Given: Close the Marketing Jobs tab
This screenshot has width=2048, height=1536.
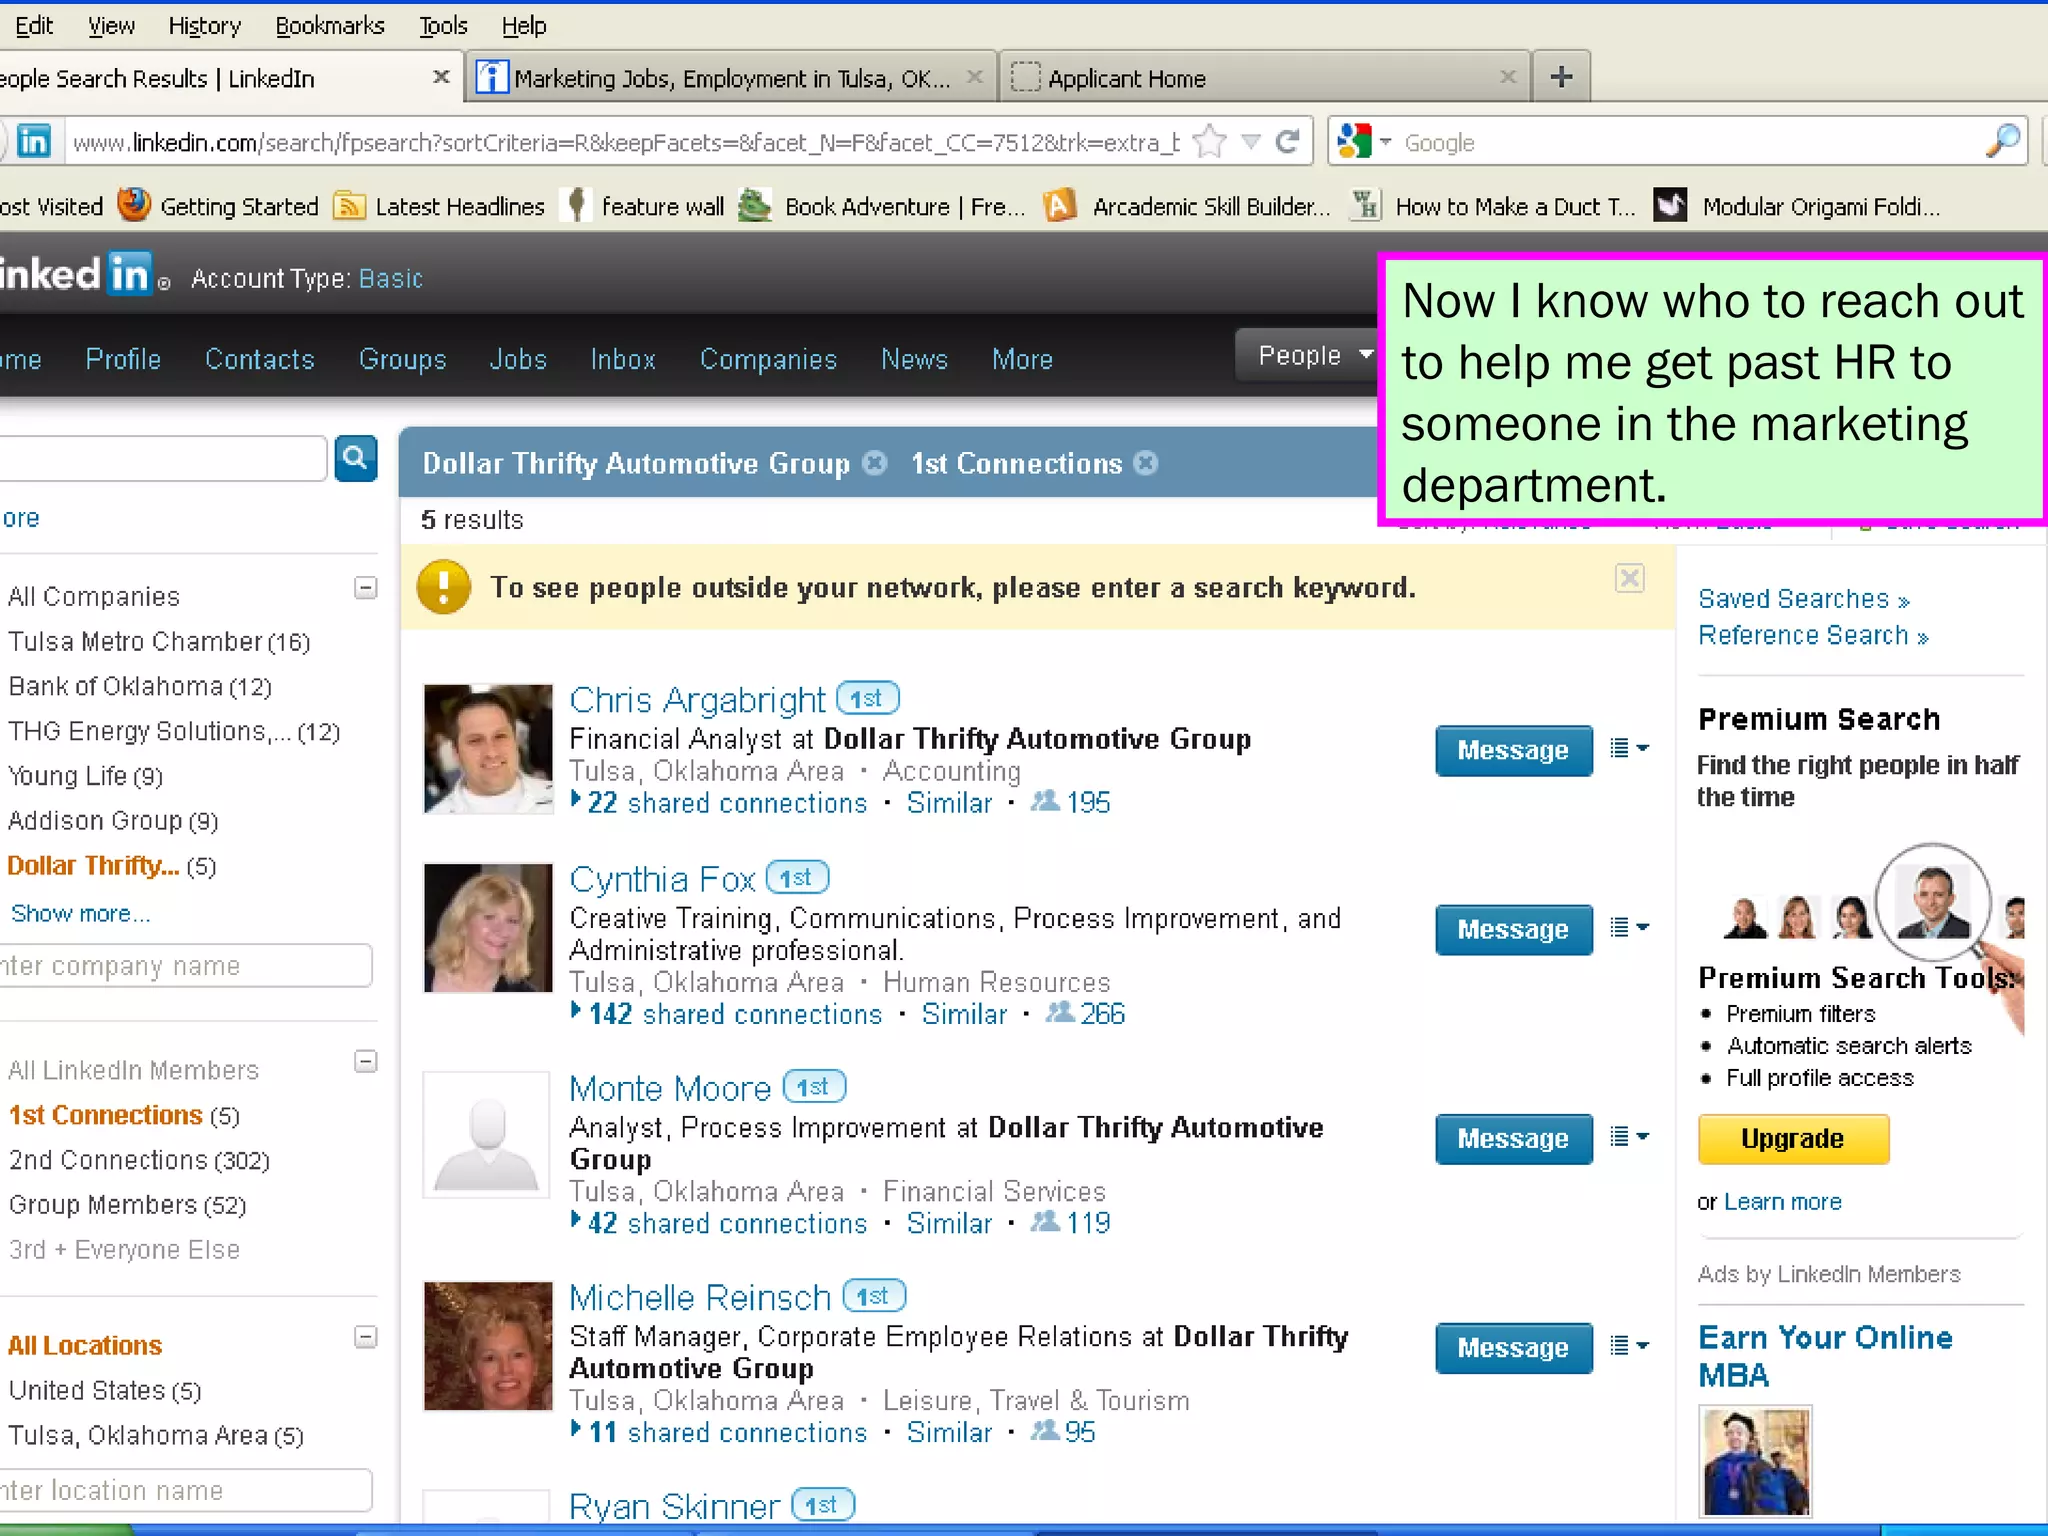Looking at the screenshot, I should click(x=975, y=77).
